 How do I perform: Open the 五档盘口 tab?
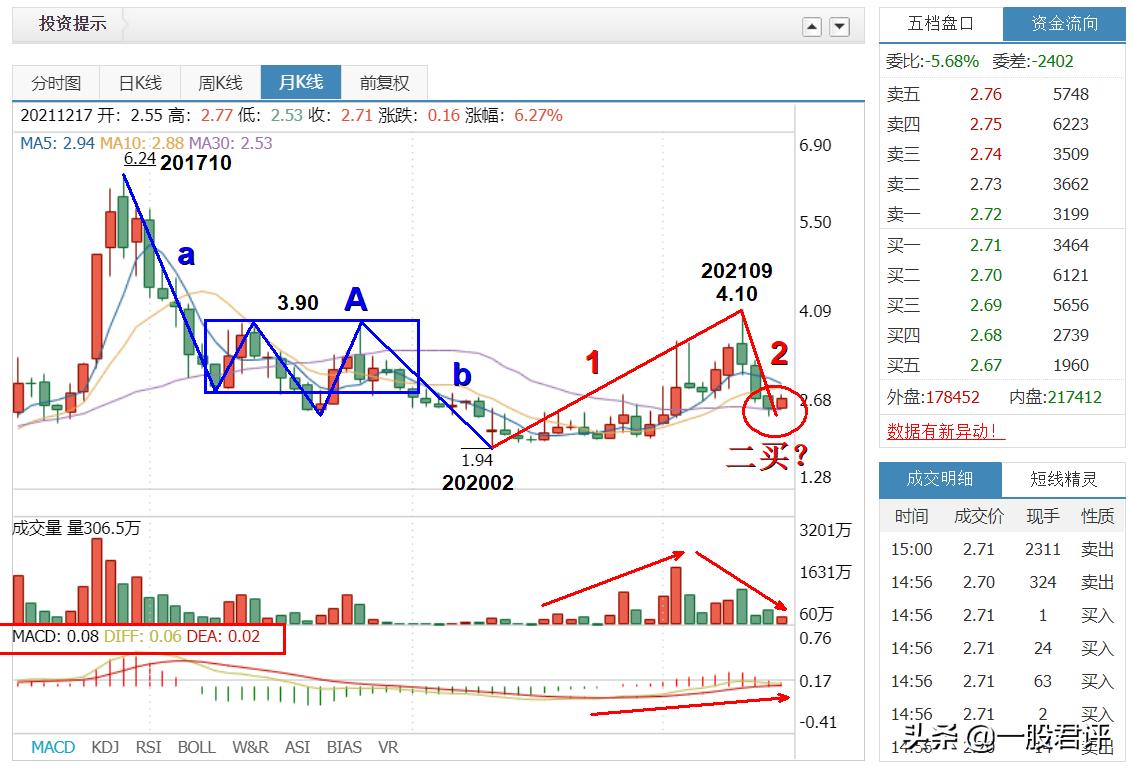(x=941, y=24)
